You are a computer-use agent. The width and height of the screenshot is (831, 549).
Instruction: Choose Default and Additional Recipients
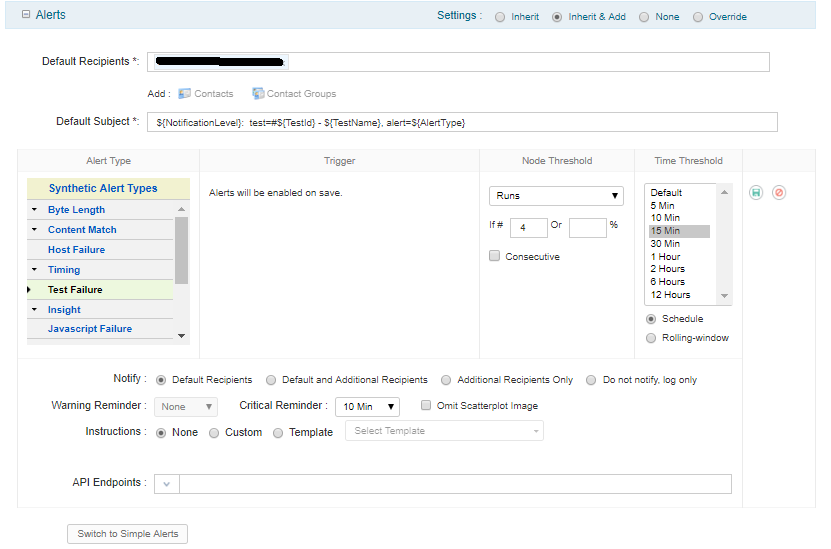point(271,380)
